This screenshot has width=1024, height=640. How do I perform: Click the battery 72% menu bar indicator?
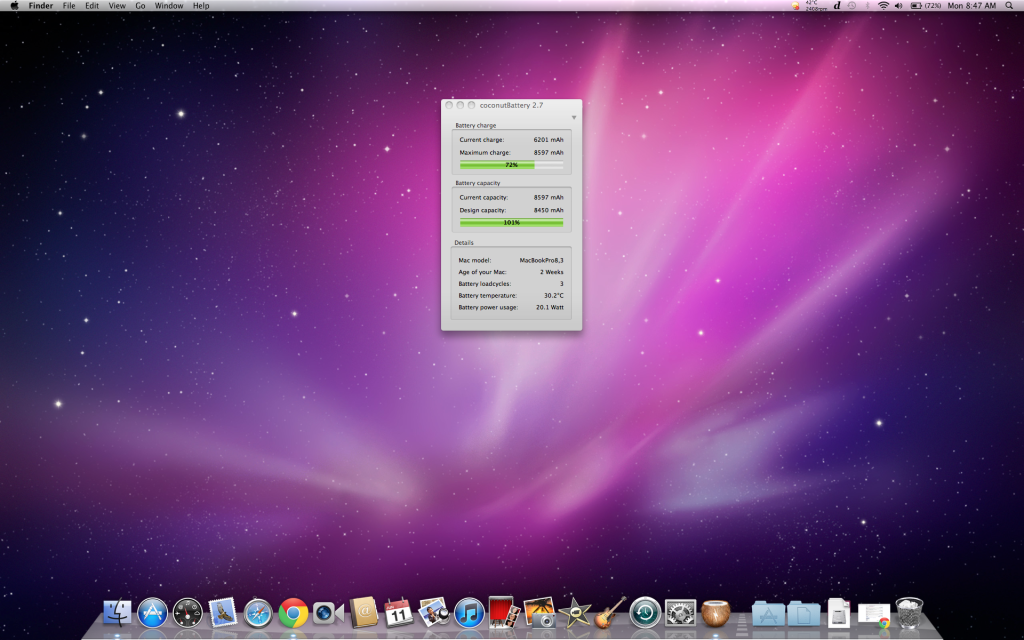point(926,6)
